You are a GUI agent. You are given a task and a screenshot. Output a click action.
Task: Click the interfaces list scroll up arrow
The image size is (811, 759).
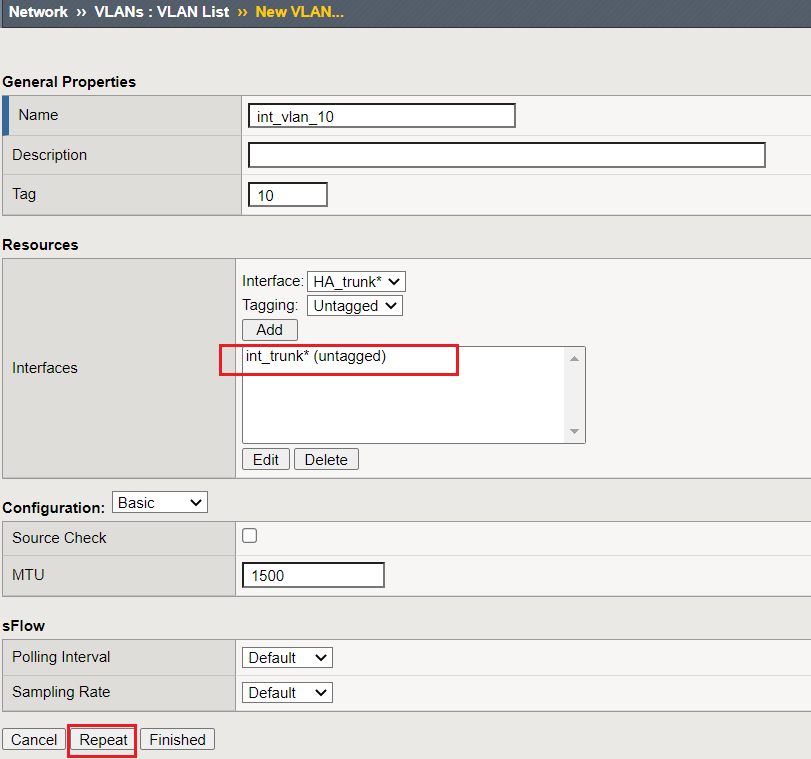coord(574,359)
